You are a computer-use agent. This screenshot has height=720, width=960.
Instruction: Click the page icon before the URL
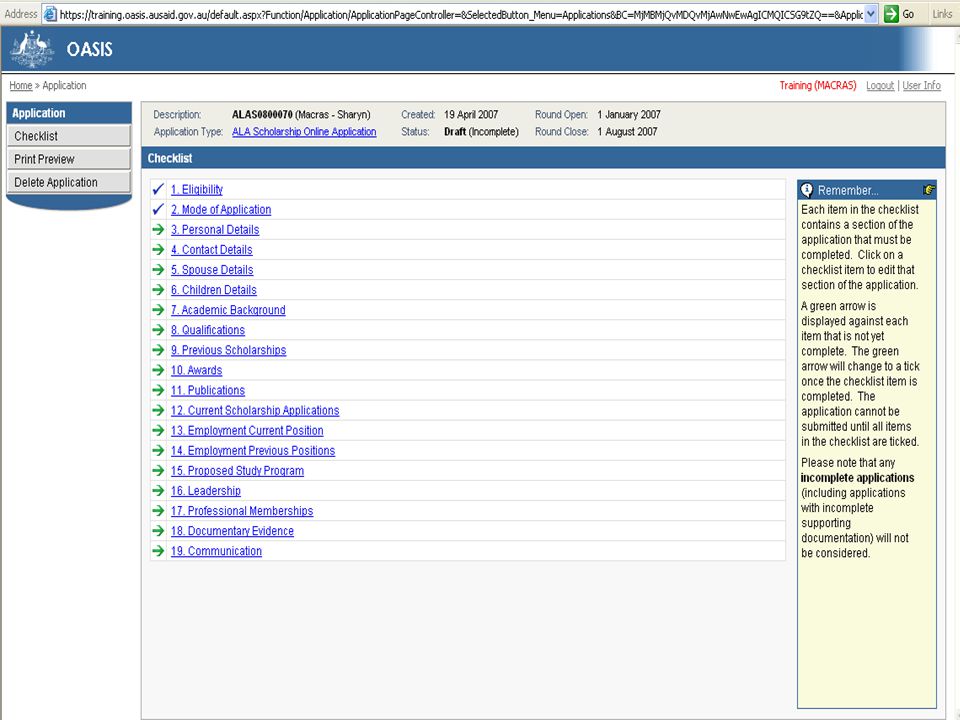(50, 13)
